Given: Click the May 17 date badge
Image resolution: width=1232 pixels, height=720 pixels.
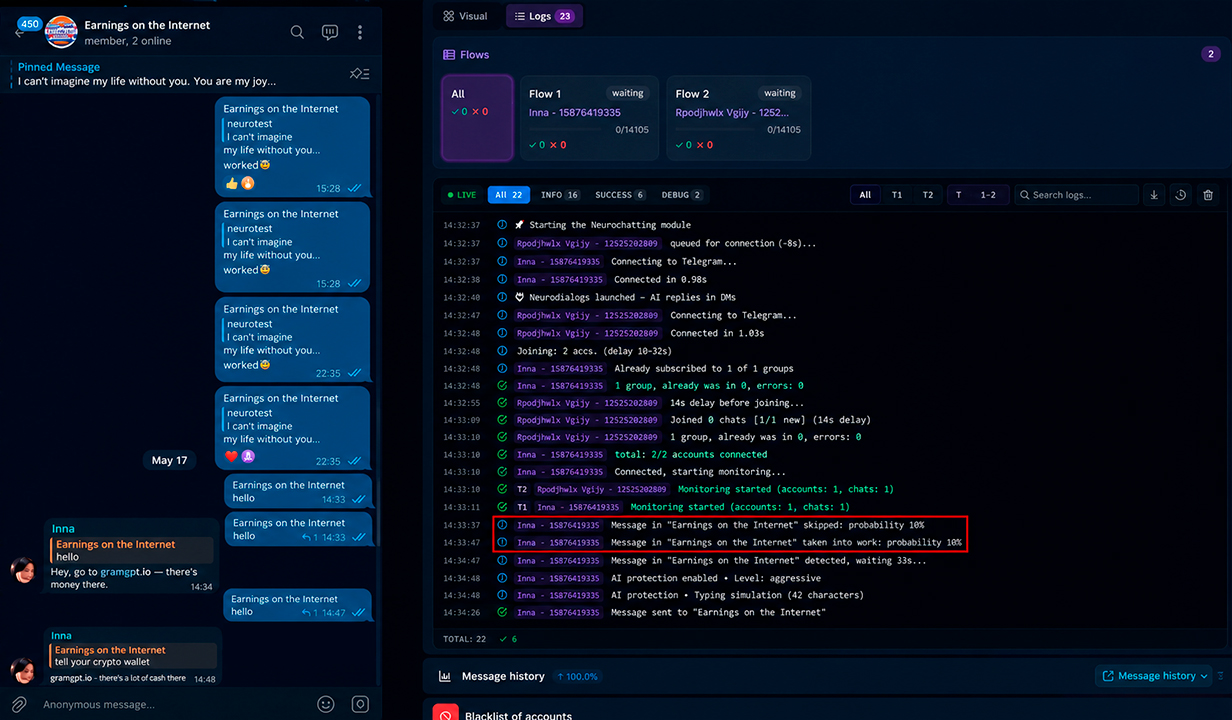Looking at the screenshot, I should coord(169,460).
